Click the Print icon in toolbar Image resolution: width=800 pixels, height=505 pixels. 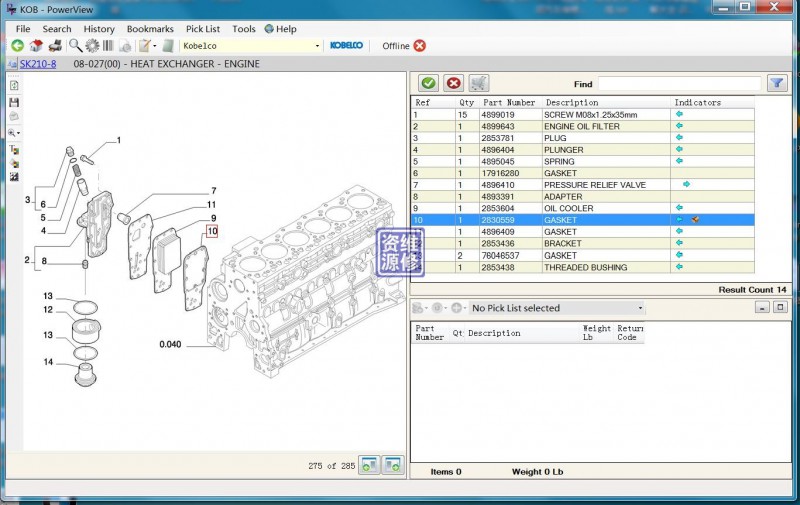(x=55, y=46)
